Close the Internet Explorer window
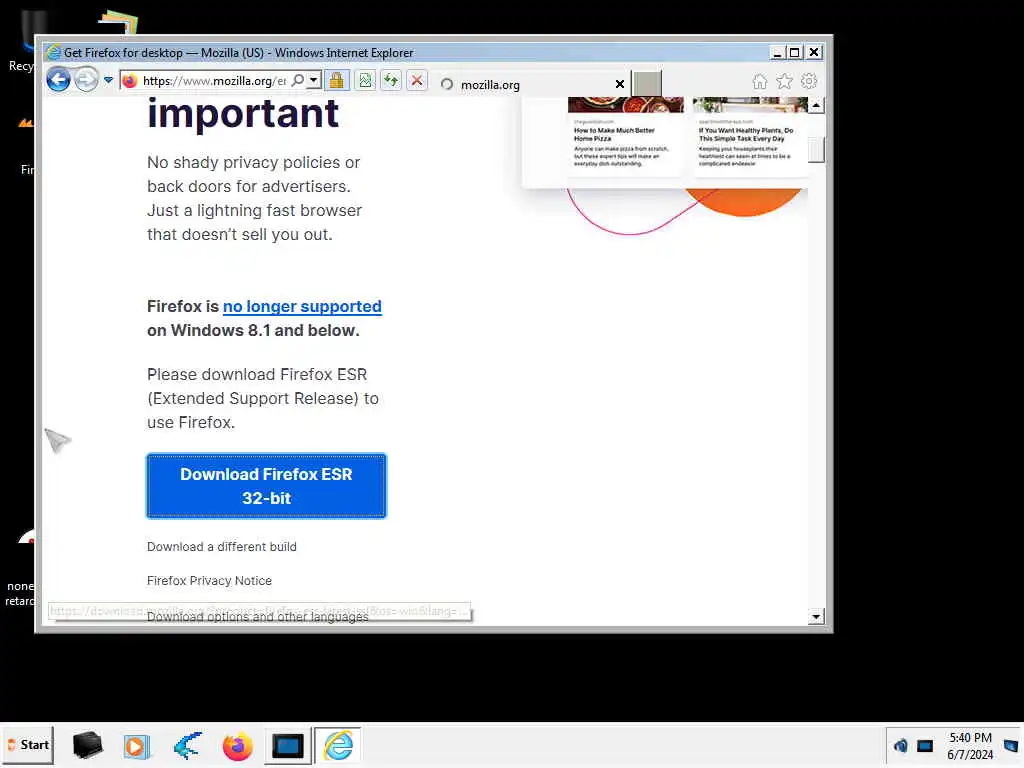Screen dimensions: 1024x768 814,52
